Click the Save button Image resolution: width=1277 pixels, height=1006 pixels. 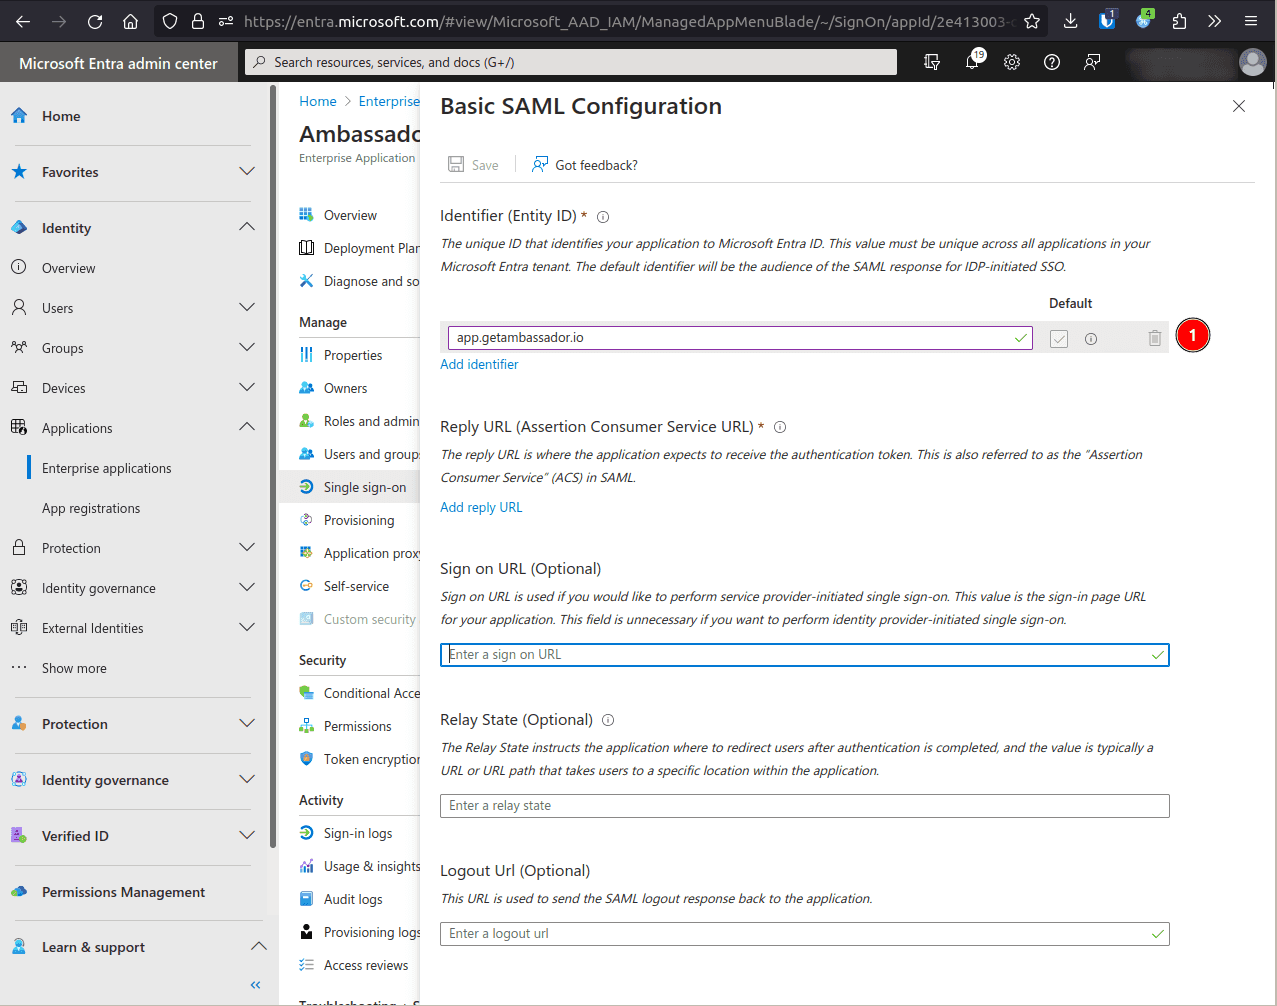473,165
